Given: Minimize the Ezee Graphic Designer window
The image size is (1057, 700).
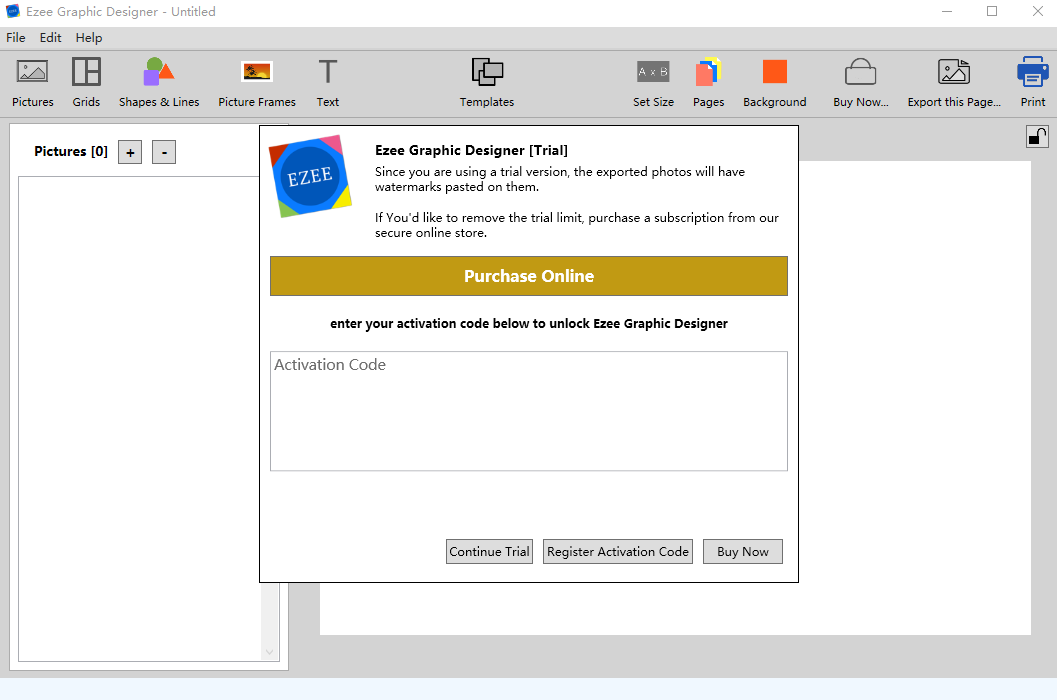Looking at the screenshot, I should (947, 11).
